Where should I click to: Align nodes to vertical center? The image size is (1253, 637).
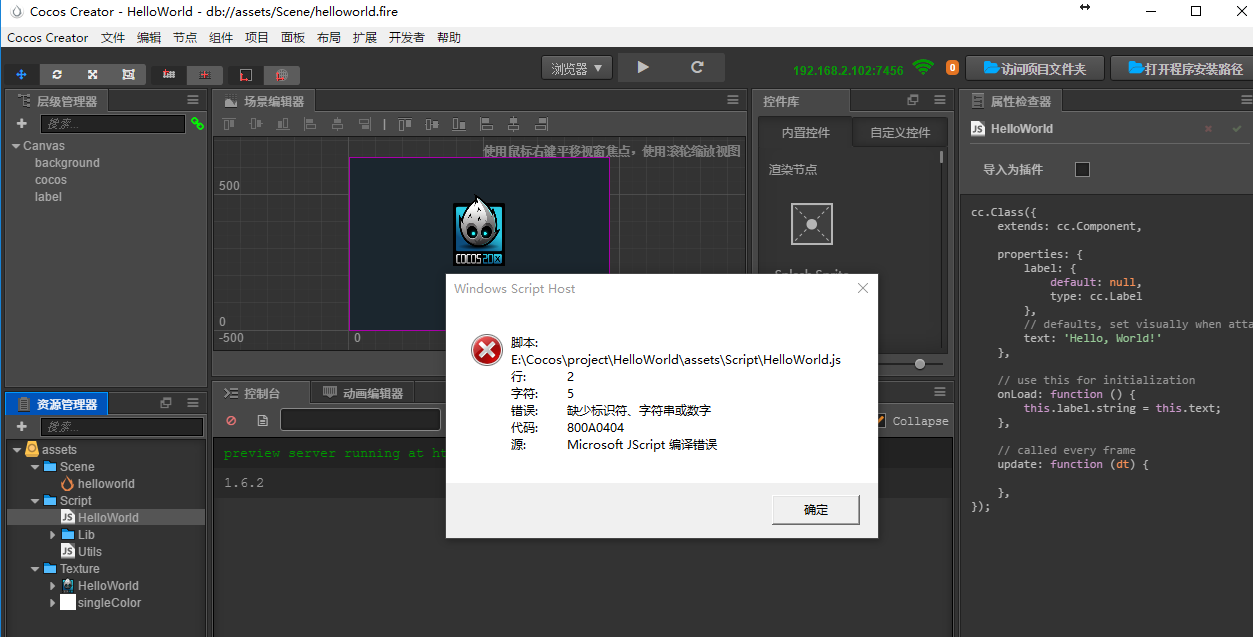tap(255, 125)
